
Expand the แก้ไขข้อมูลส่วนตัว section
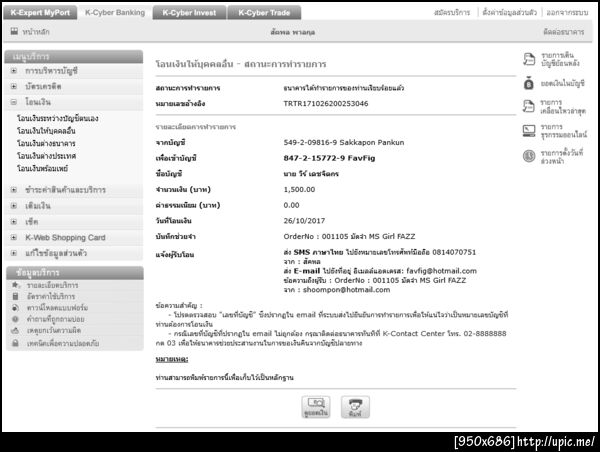point(14,253)
